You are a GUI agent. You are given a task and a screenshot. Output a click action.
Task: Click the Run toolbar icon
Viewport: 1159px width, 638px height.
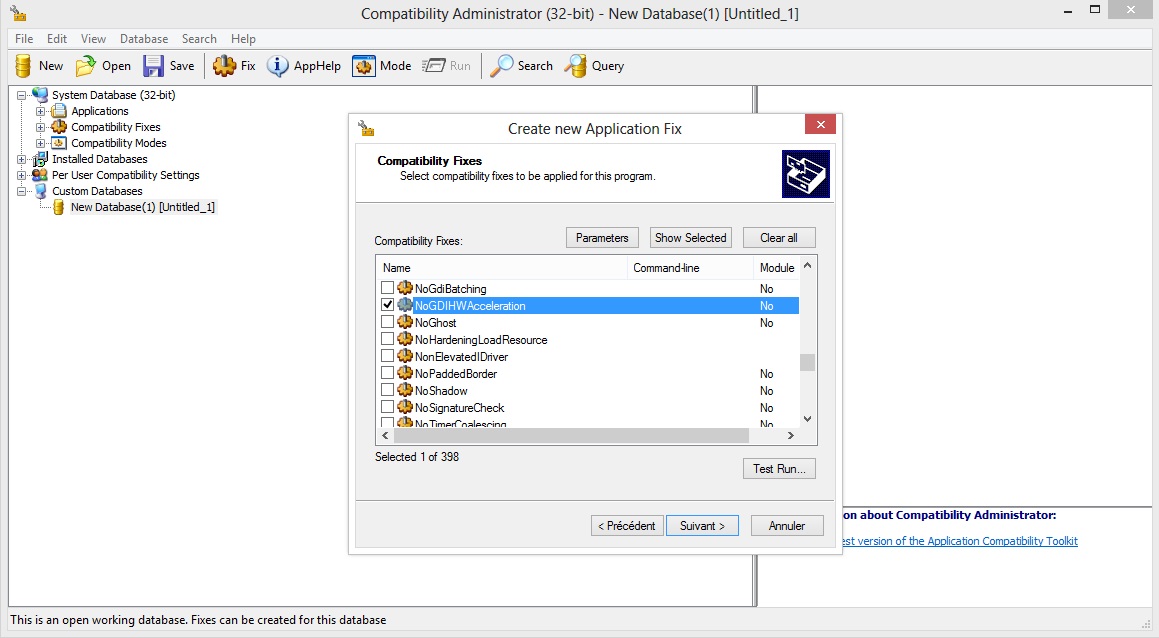coord(433,66)
